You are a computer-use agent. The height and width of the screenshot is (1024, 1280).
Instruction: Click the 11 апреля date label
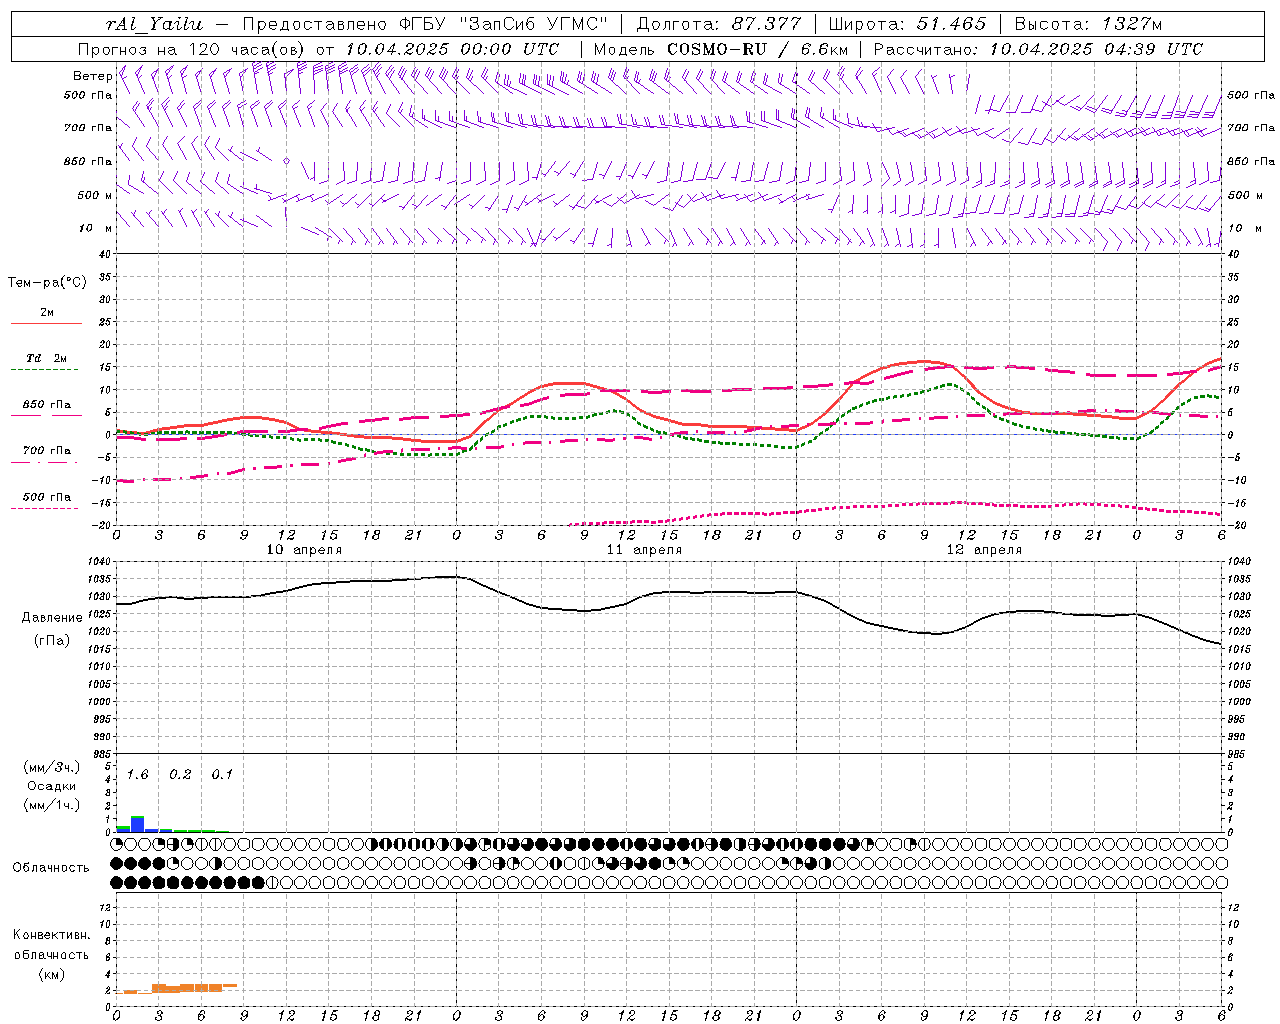[x=644, y=550]
